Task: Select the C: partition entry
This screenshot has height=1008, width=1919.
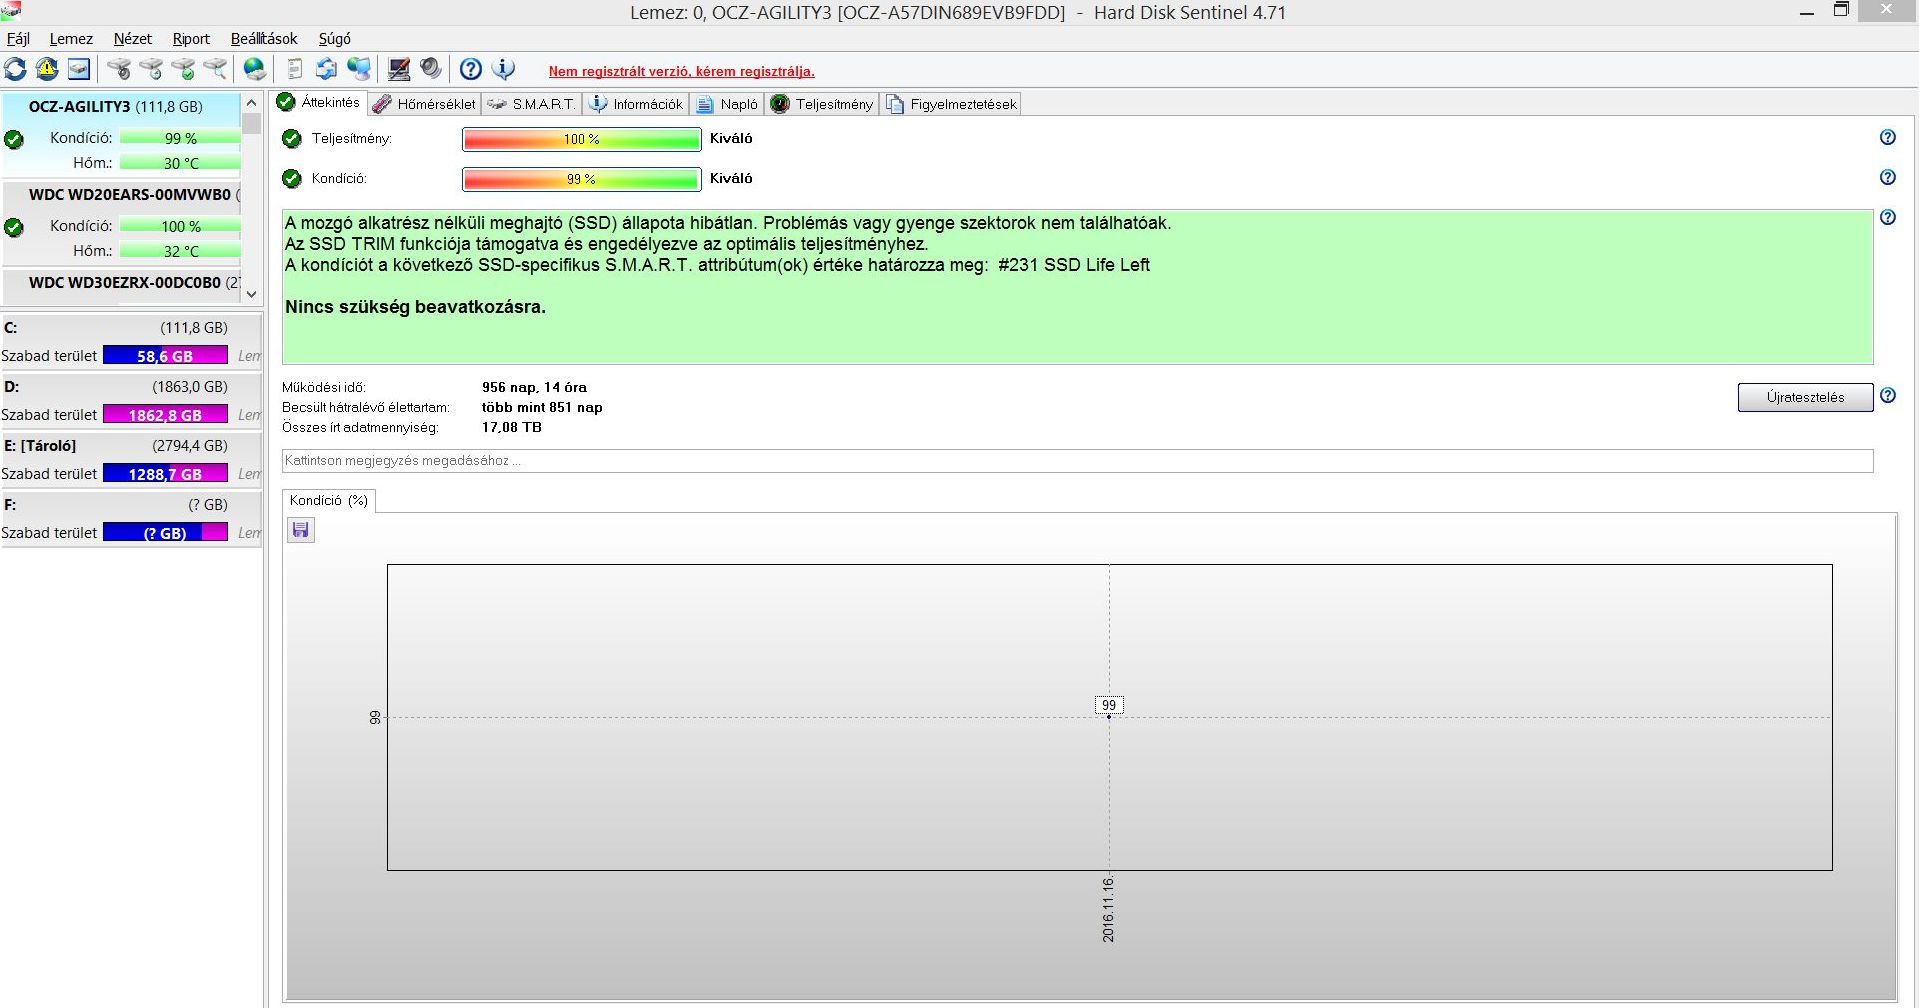Action: click(131, 341)
